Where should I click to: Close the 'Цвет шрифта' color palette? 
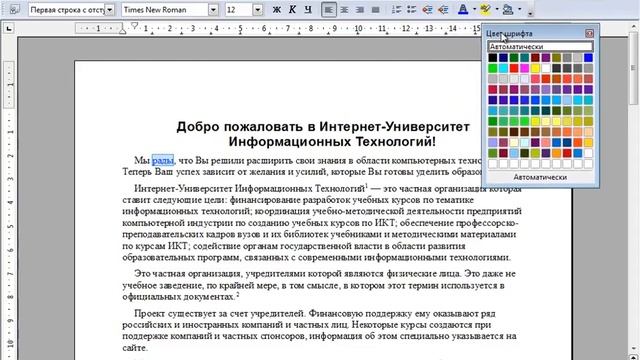coord(589,33)
